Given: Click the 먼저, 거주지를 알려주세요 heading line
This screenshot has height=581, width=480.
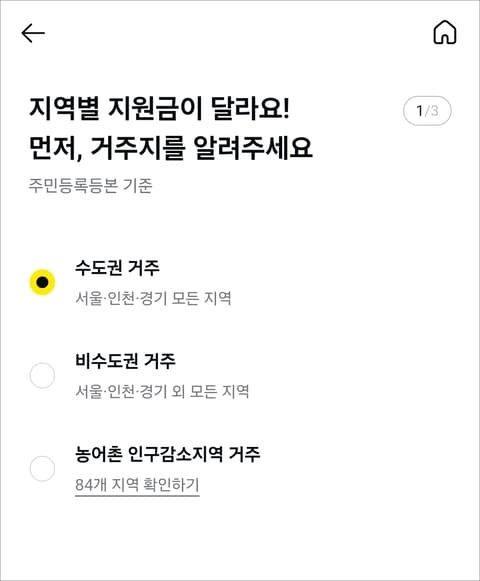Looking at the screenshot, I should tap(171, 148).
